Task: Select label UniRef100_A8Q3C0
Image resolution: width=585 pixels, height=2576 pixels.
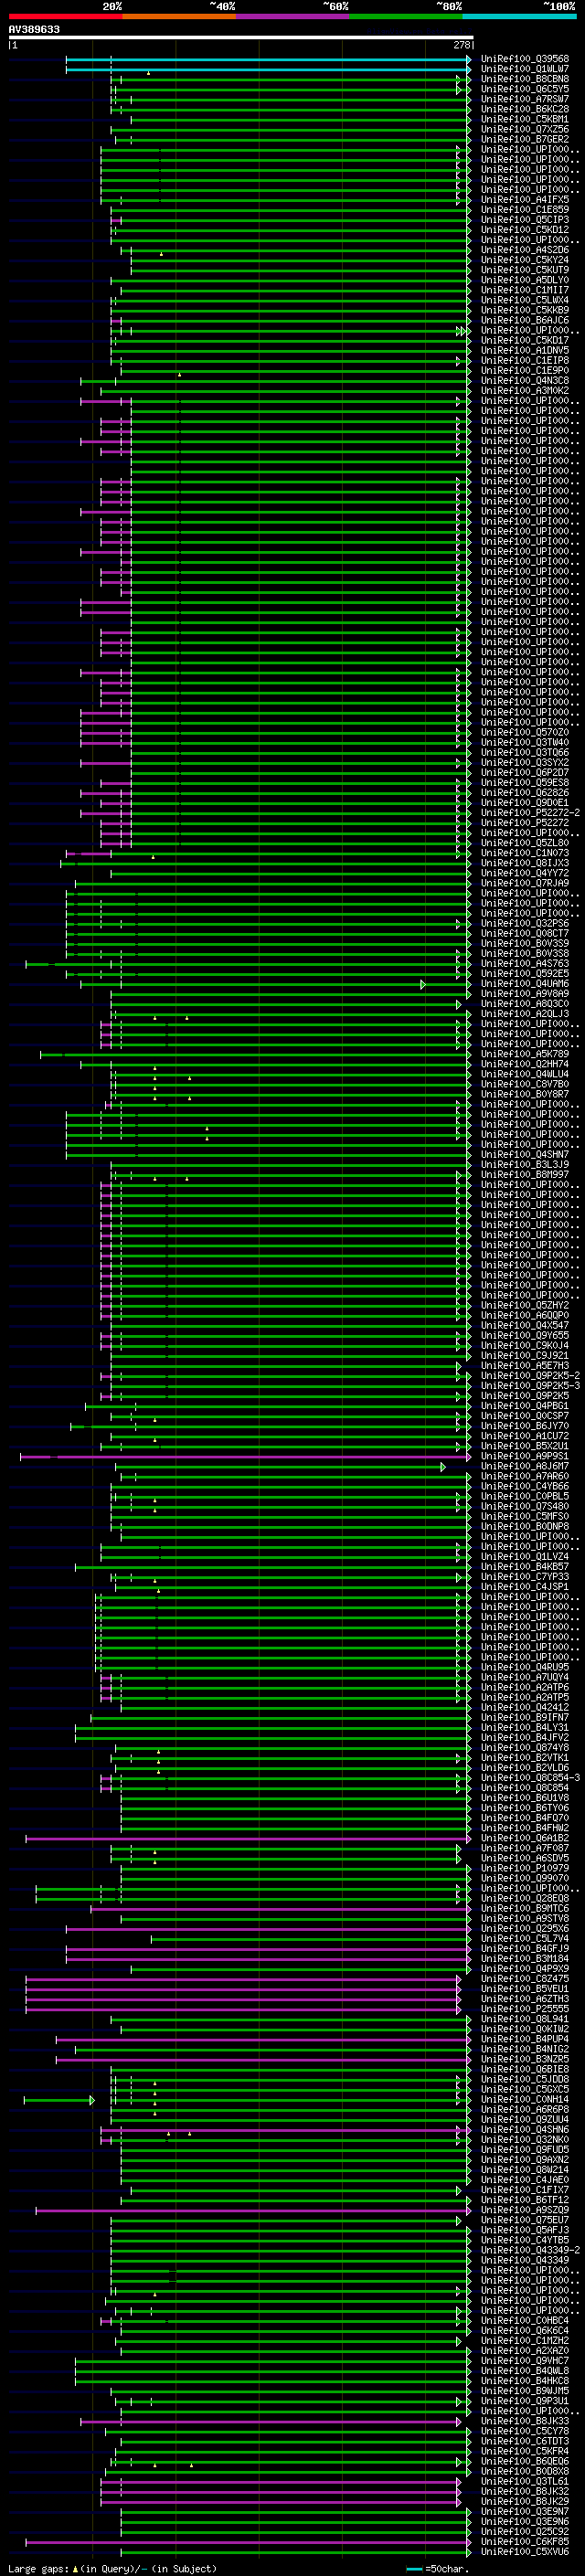Action: (x=525, y=1003)
